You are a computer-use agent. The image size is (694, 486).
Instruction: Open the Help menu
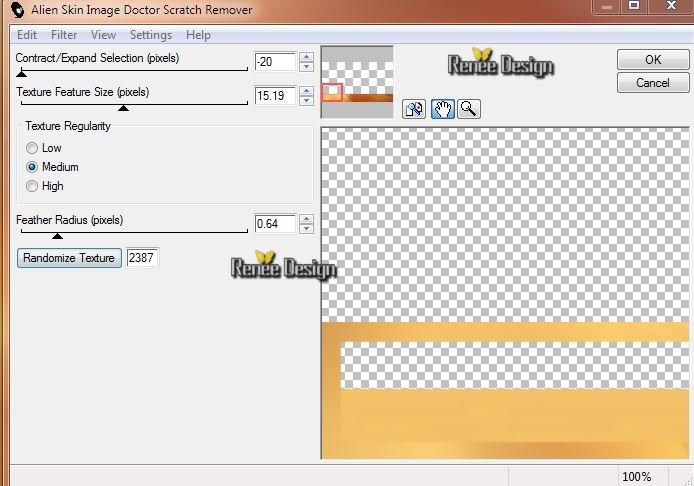(198, 35)
